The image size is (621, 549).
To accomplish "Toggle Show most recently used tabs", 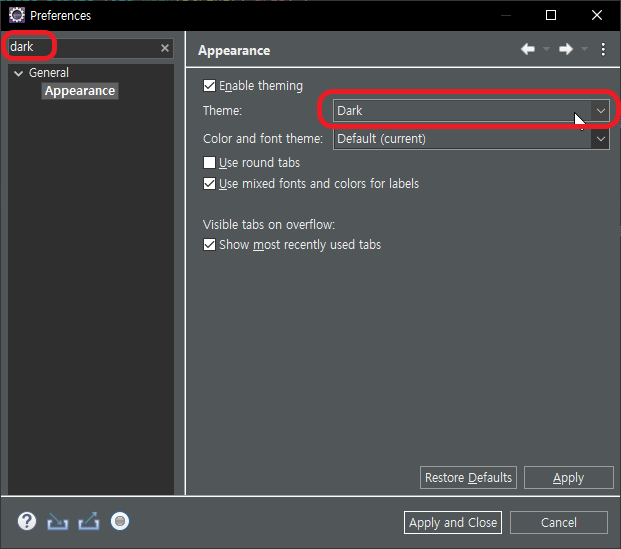I will coord(209,245).
